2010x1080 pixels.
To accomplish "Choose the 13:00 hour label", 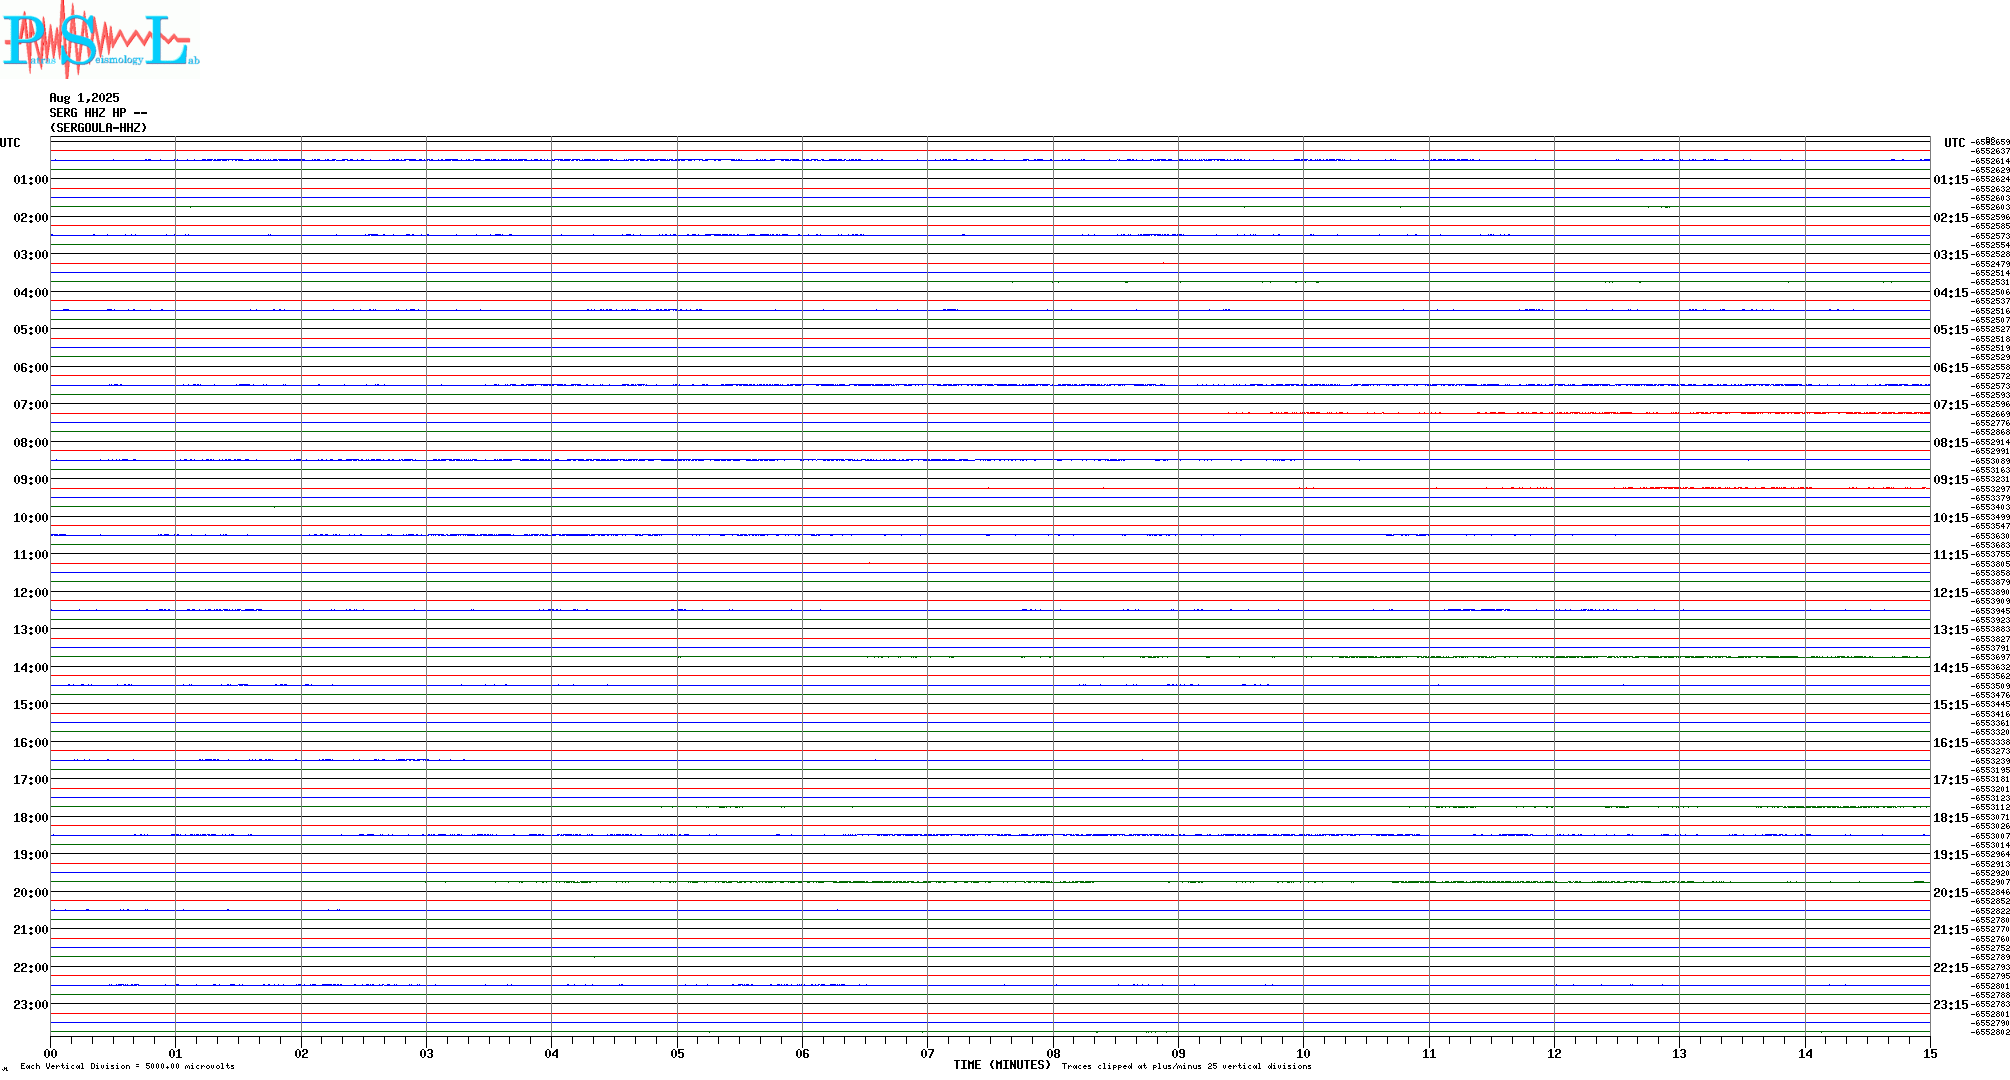I will tap(31, 630).
